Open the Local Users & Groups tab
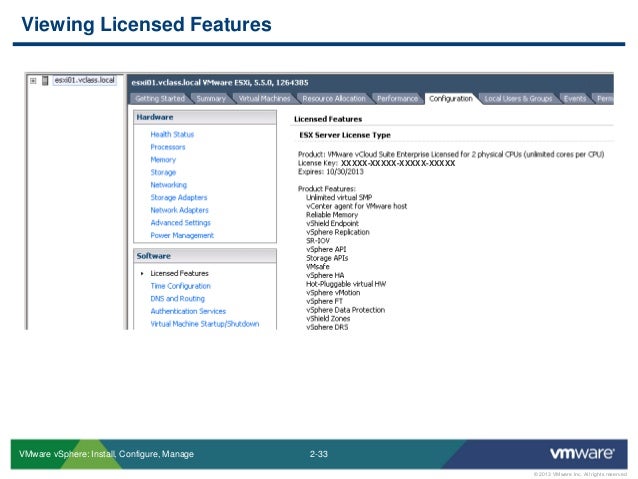The image size is (638, 479). coord(518,98)
